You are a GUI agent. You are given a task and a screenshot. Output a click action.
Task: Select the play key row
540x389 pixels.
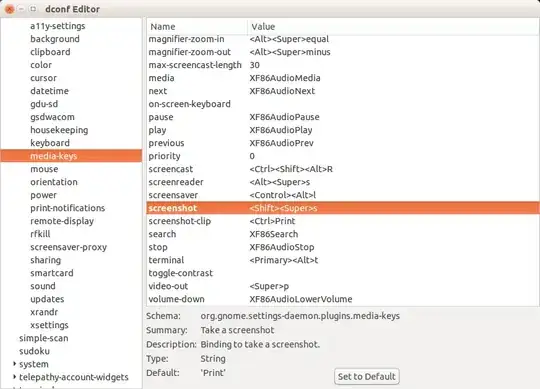(343, 130)
